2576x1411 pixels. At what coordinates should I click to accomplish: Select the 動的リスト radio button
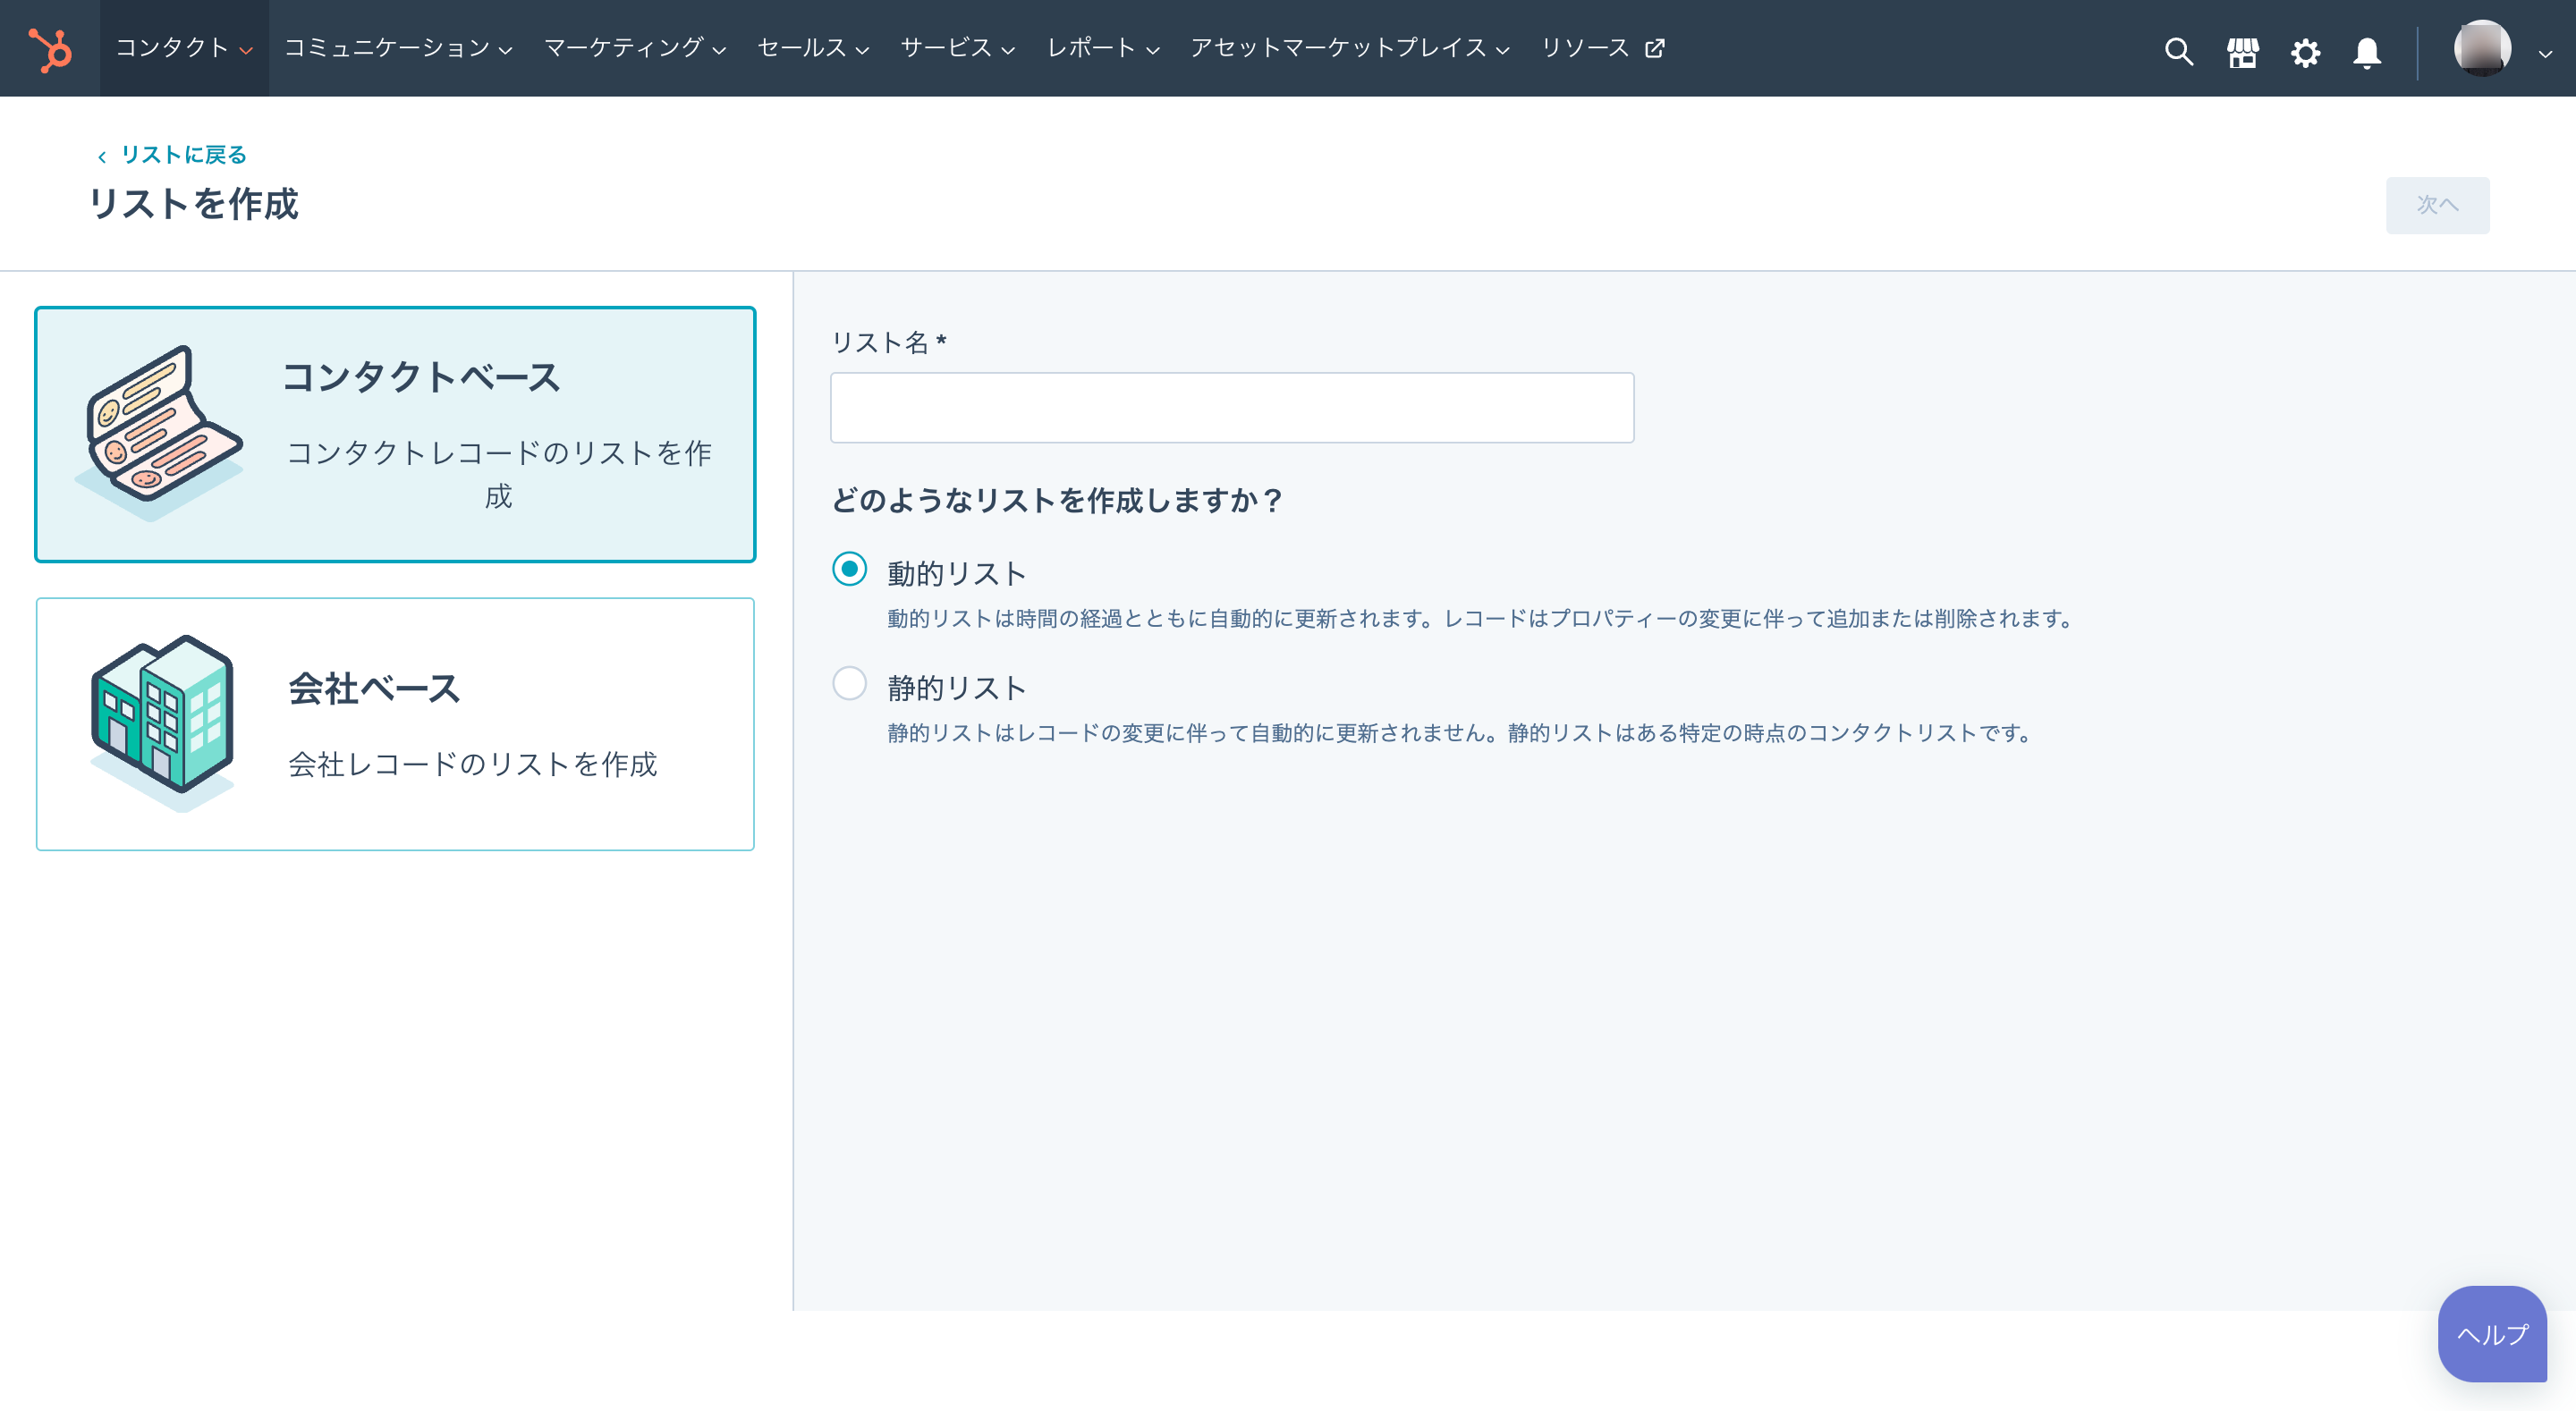pos(849,569)
